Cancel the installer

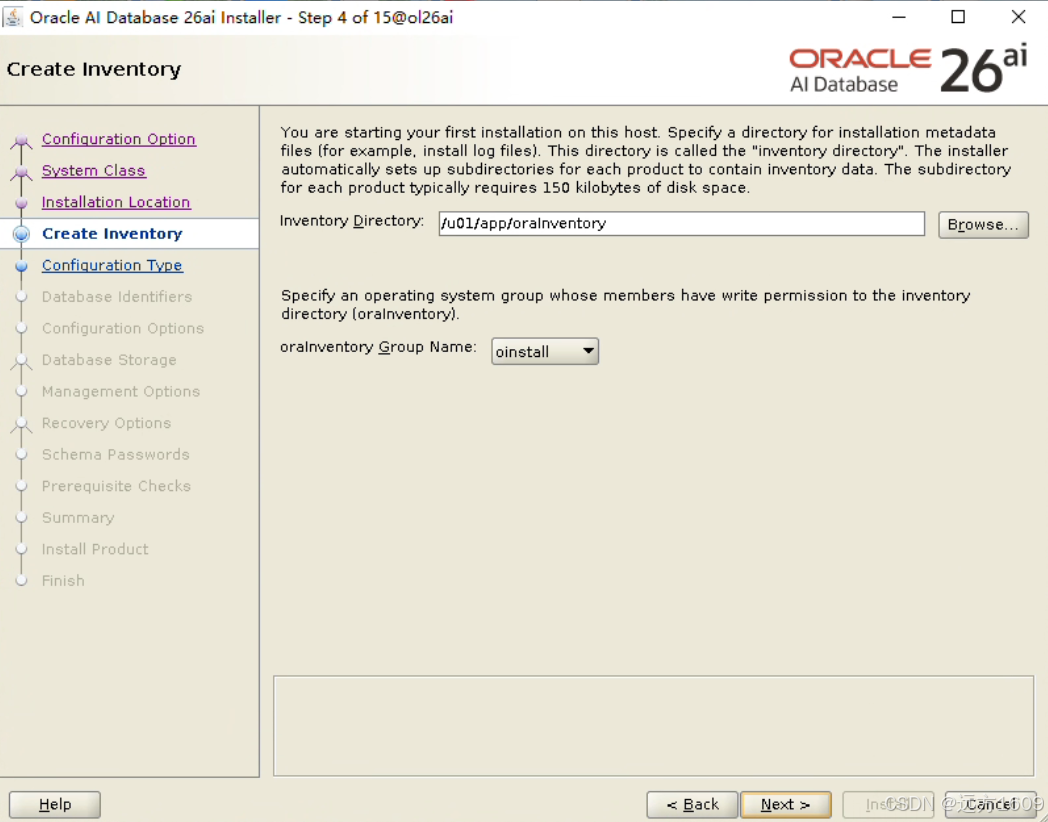(991, 805)
